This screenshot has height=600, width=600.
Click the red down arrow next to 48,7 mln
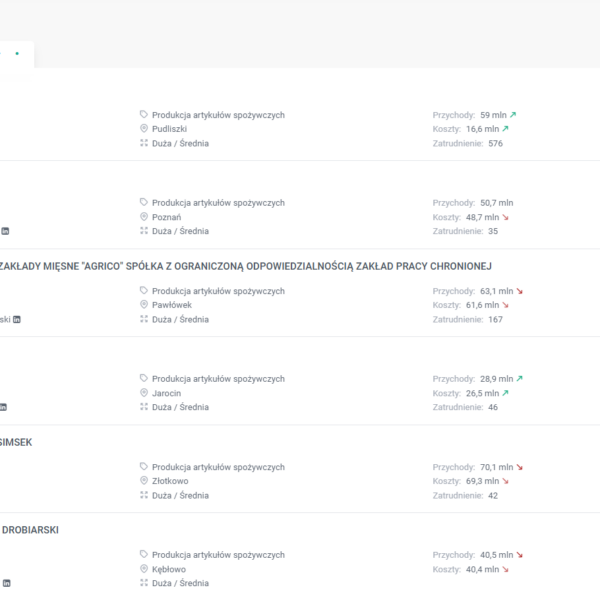click(505, 217)
